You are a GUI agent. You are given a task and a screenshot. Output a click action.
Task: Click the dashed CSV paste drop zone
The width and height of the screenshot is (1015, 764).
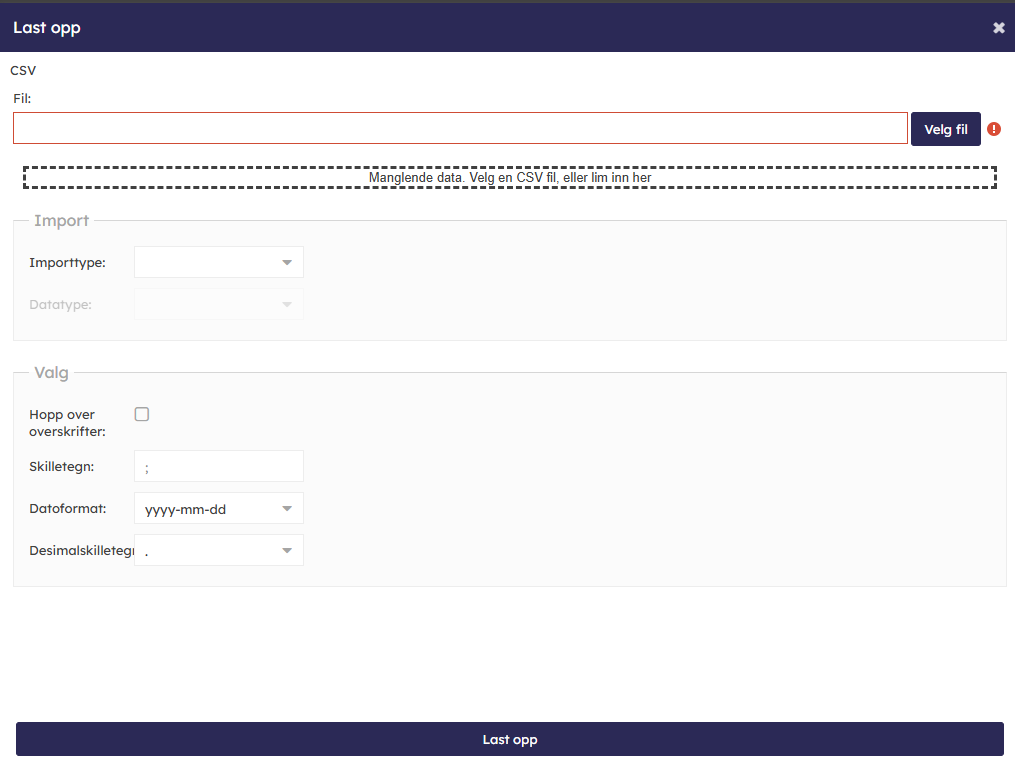(x=509, y=178)
